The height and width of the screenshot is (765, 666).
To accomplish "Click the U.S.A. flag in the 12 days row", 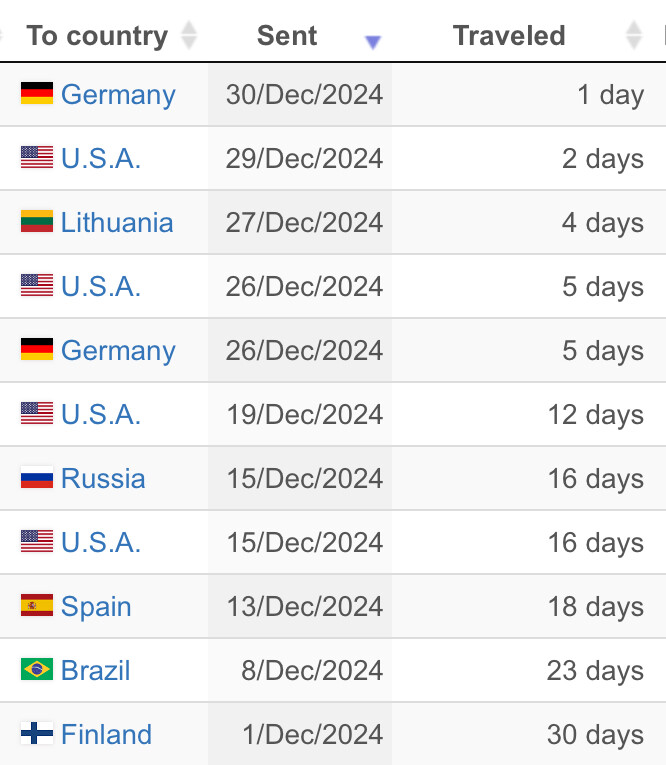I will click(37, 414).
